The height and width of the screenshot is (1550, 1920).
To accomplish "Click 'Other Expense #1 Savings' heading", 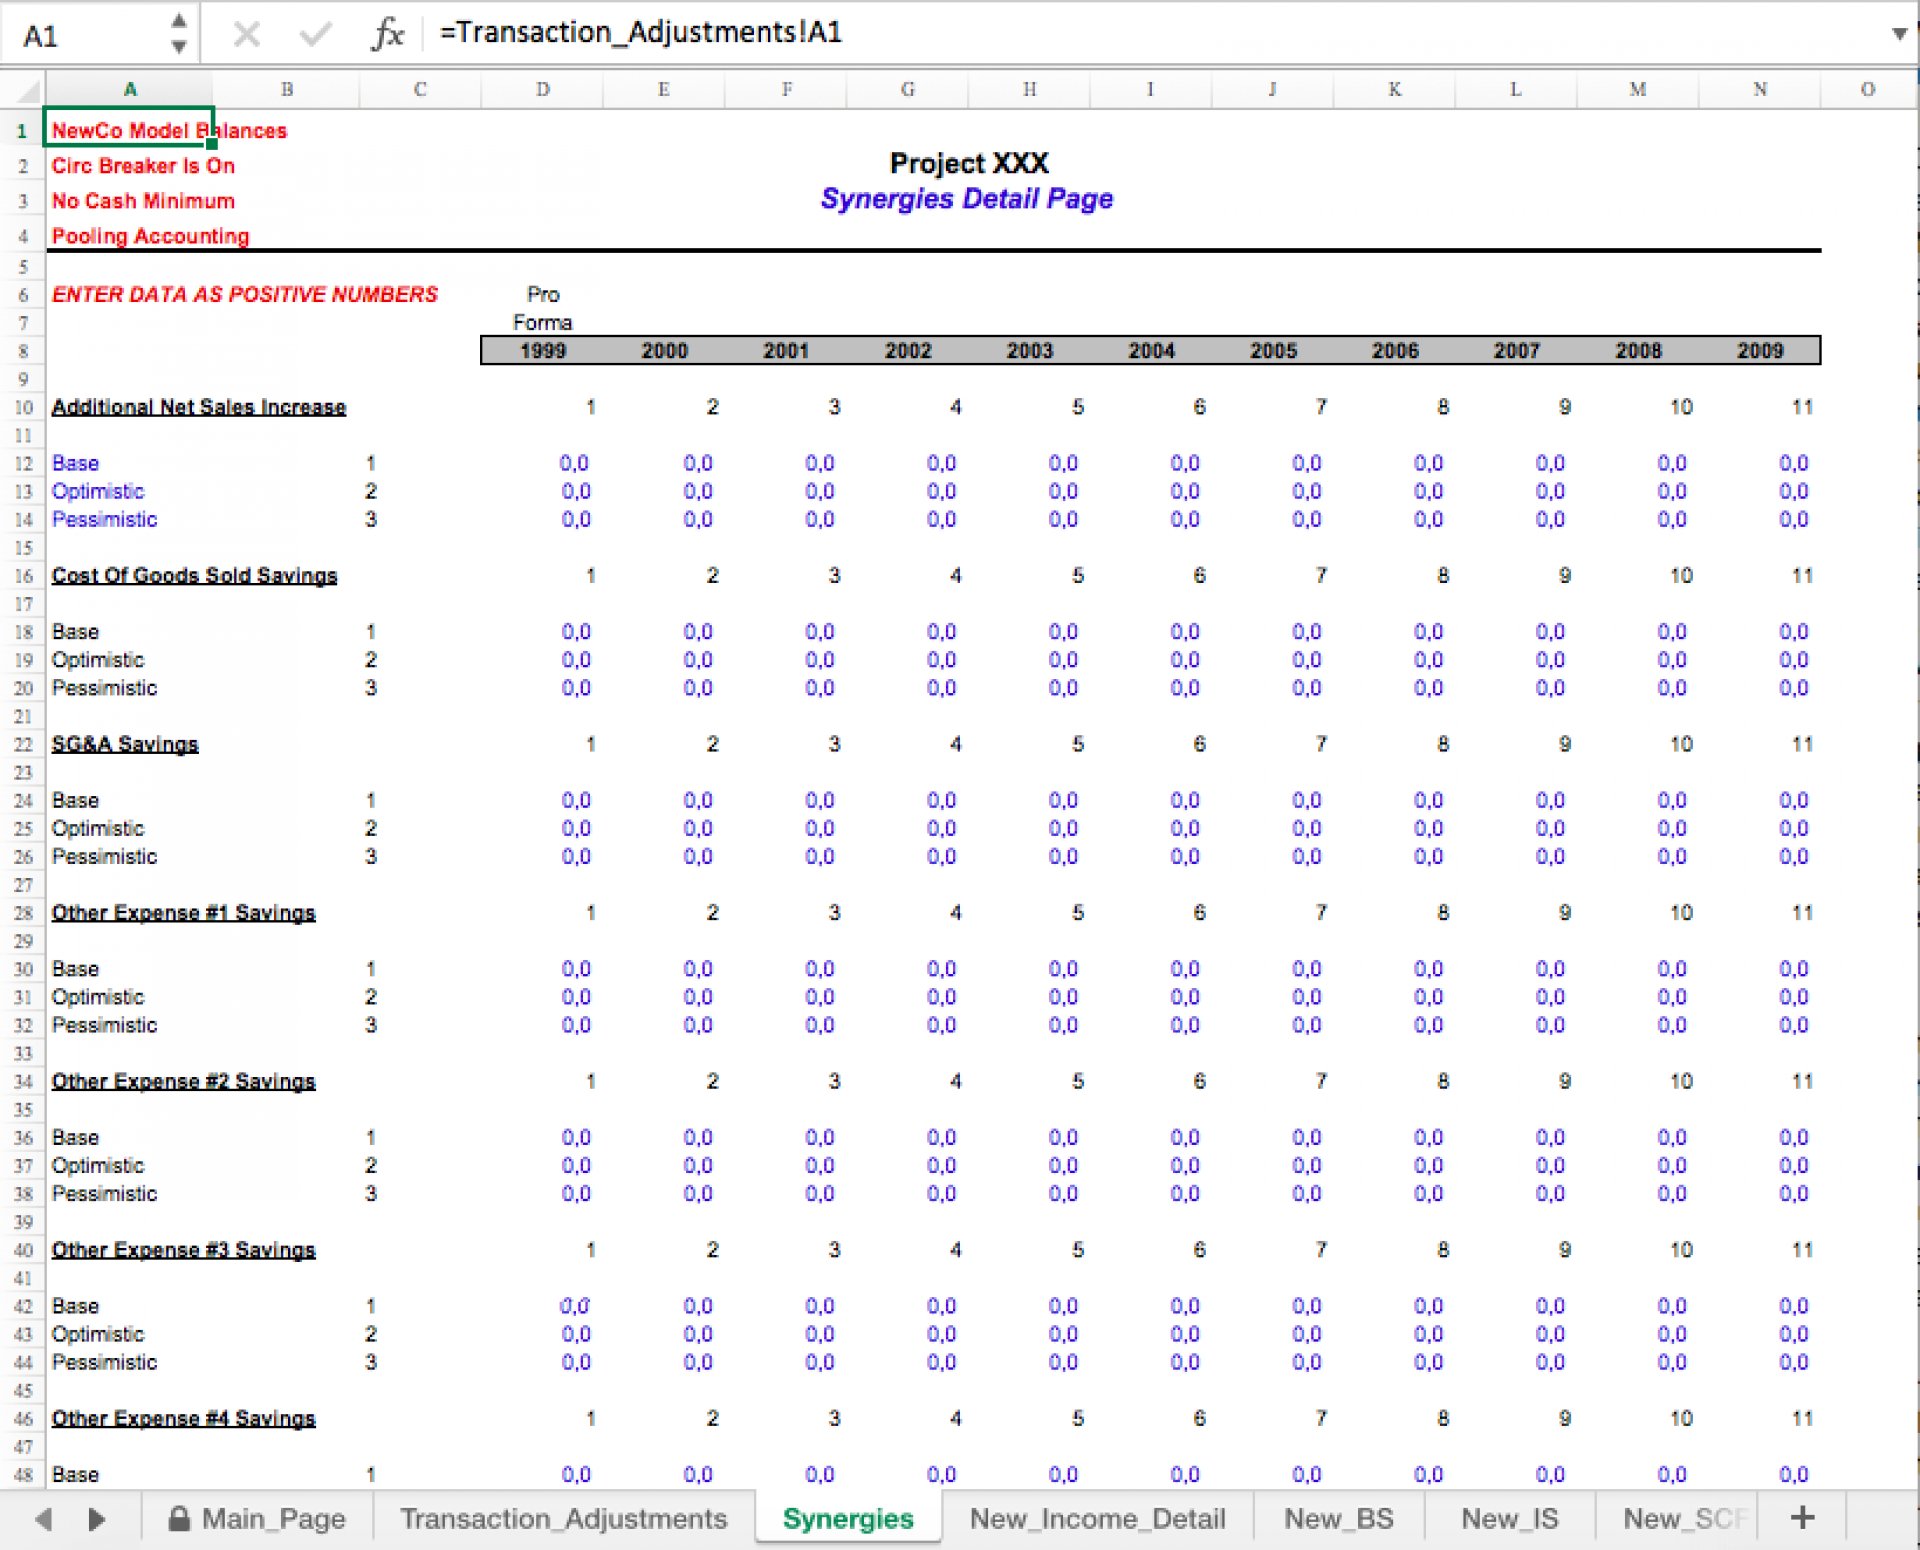I will pyautogui.click(x=183, y=913).
